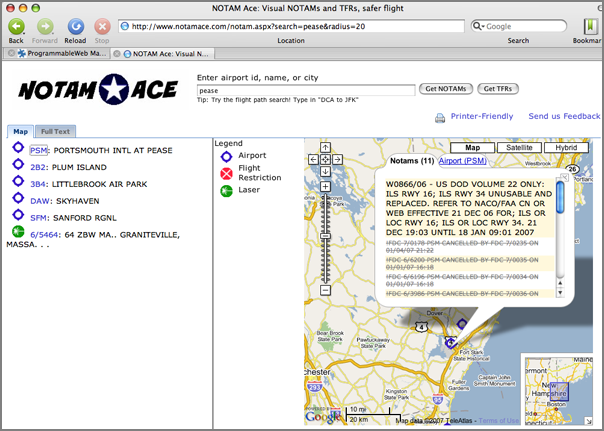Click info window scroll down arrow
Screen dimensions: 604x431
[560, 292]
